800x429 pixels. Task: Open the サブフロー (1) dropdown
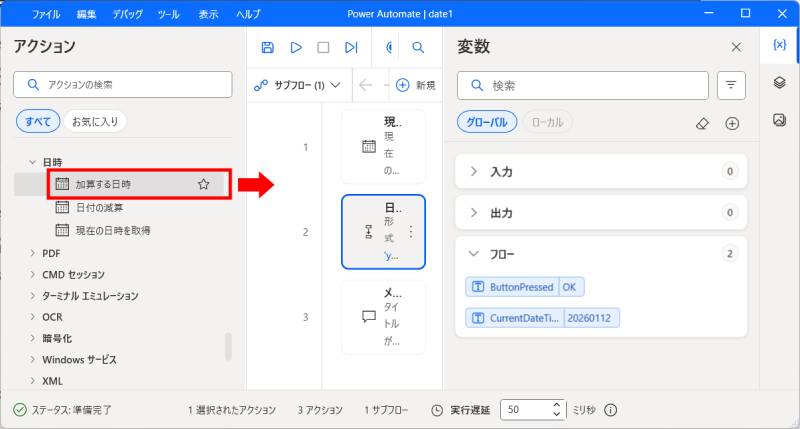pos(297,85)
